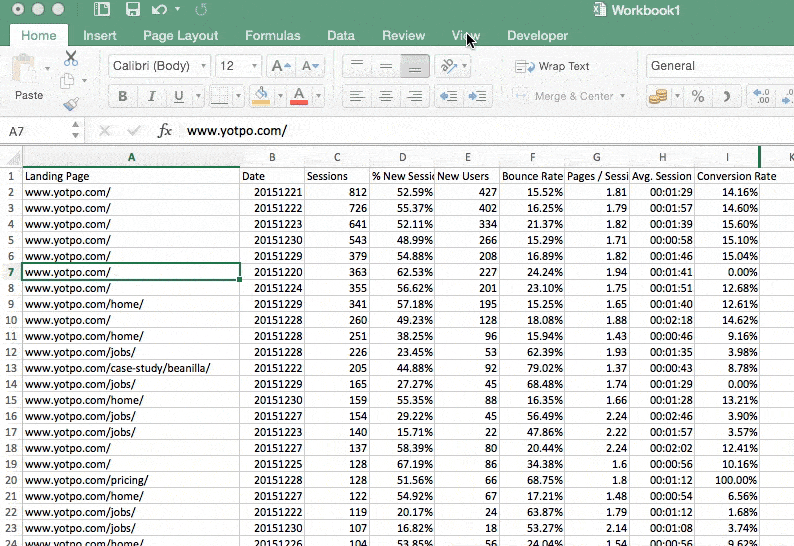Select the Format Painter brush
This screenshot has height=546, width=794.
coord(71,103)
